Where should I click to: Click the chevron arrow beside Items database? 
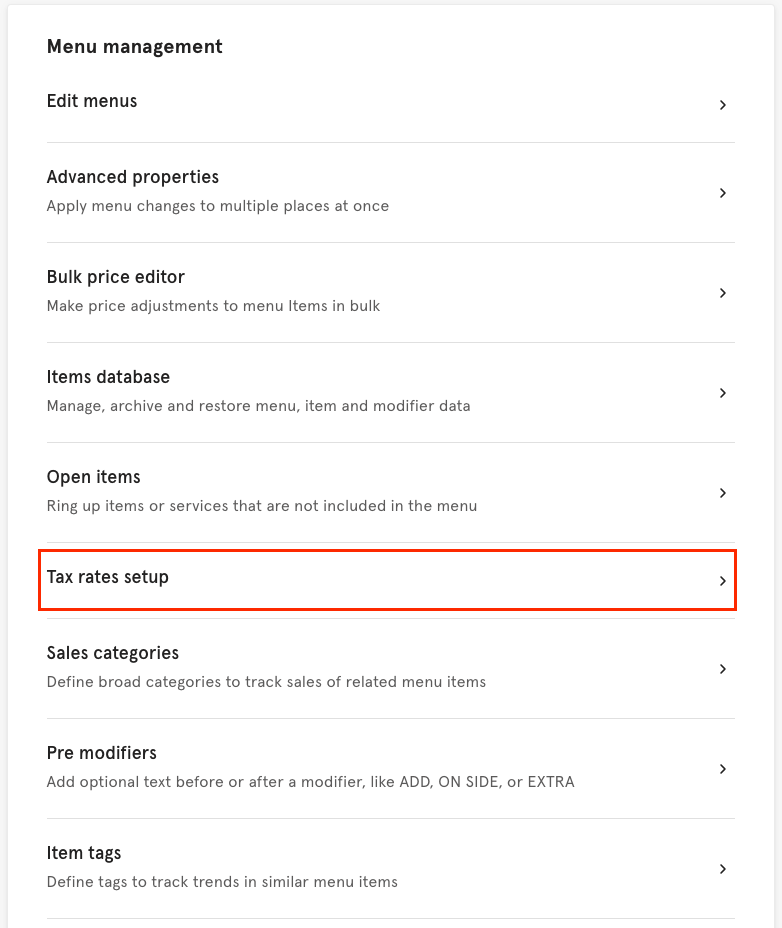(722, 393)
